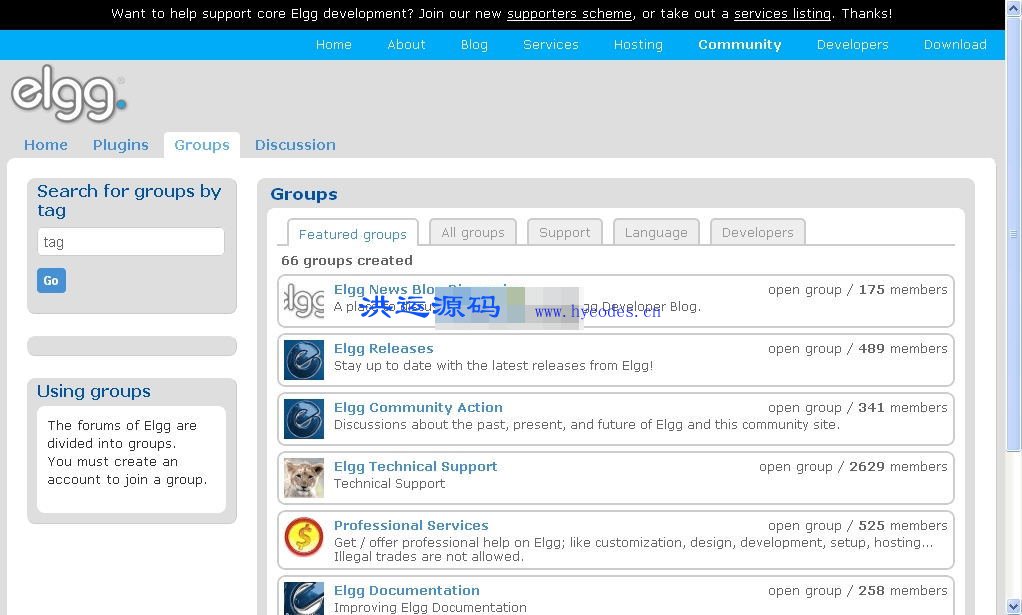Show the Developers groups tab
1022x615 pixels.
pyautogui.click(x=757, y=232)
